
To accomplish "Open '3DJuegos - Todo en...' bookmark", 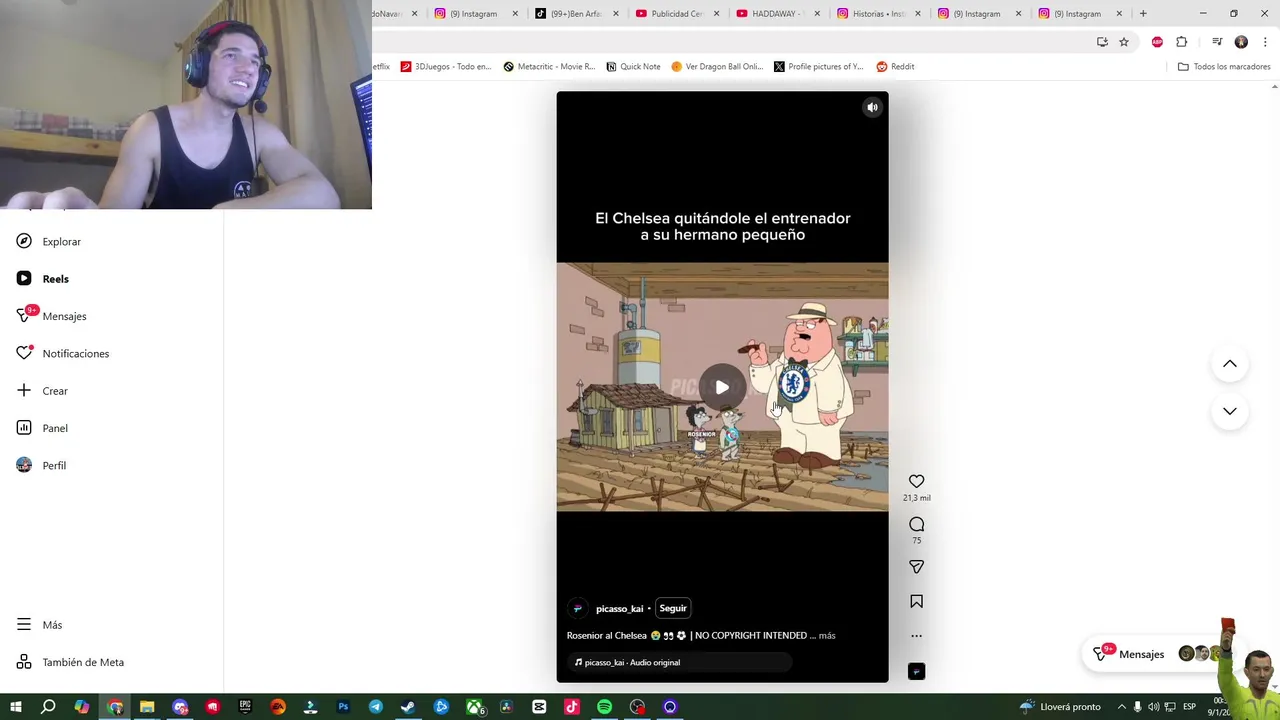I will [446, 67].
